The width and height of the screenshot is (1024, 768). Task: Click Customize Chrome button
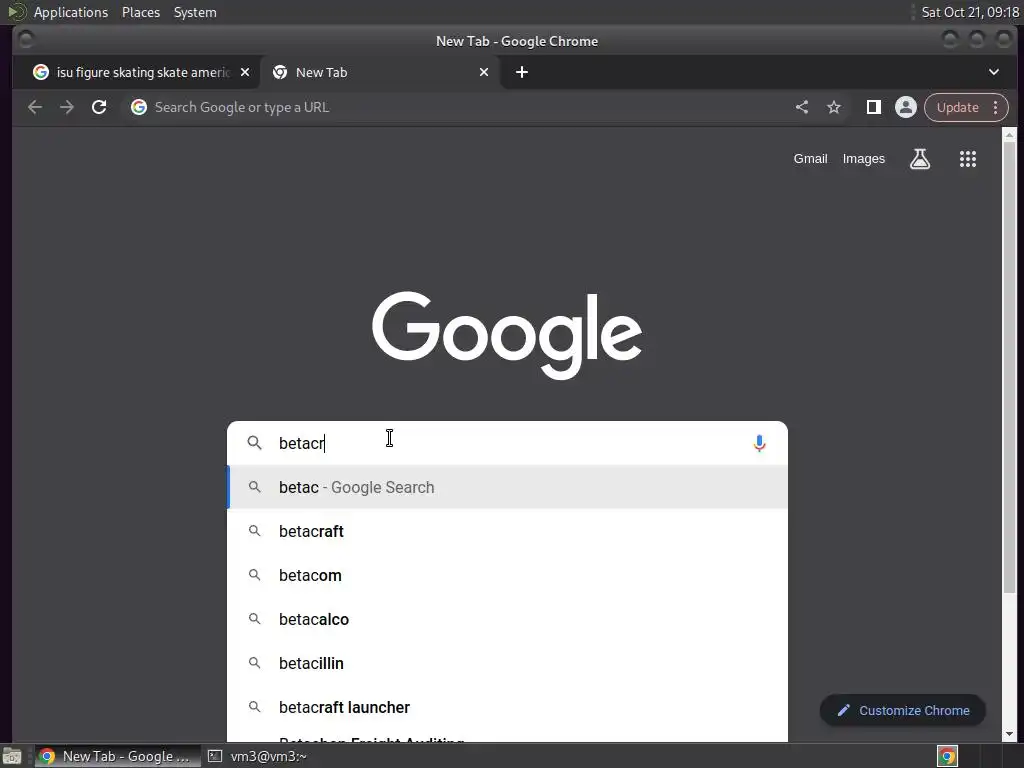903,711
